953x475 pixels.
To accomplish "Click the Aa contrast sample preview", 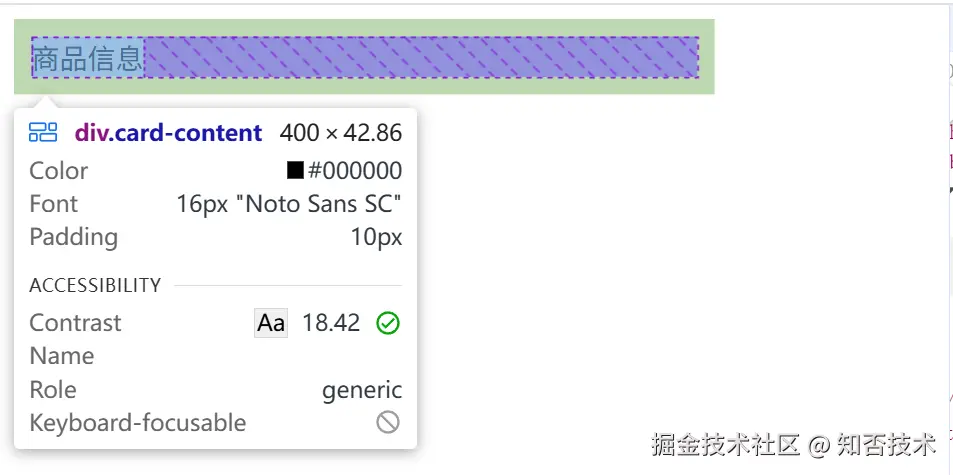I will click(271, 323).
